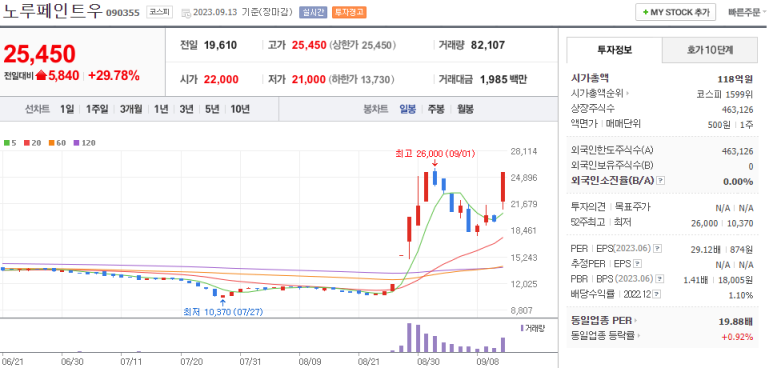773x368 pixels.
Task: Click the 1.41배 18,005원 PBR value
Action: click(x=718, y=280)
